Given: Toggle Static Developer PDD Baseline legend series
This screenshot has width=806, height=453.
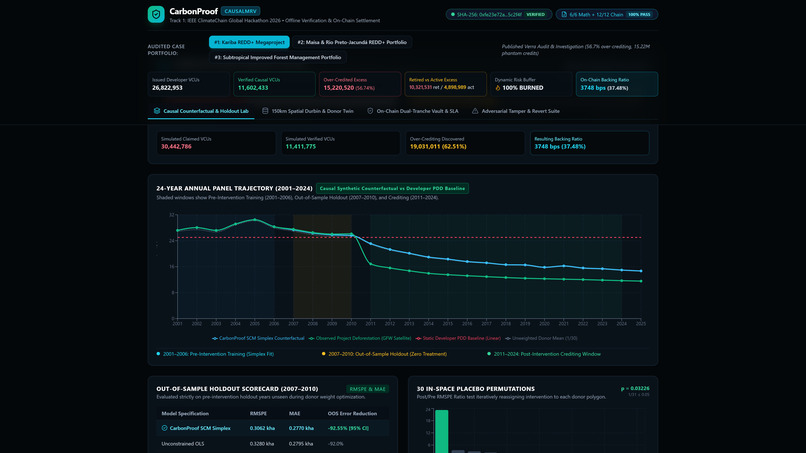Looking at the screenshot, I should click(458, 338).
